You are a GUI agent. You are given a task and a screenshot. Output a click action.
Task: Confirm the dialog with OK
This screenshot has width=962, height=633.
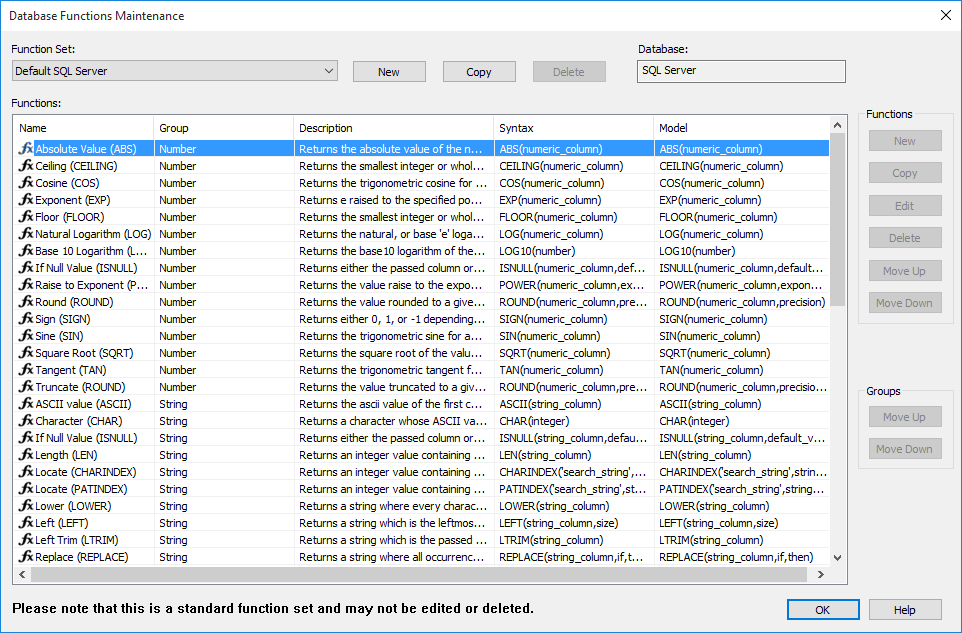(x=822, y=610)
